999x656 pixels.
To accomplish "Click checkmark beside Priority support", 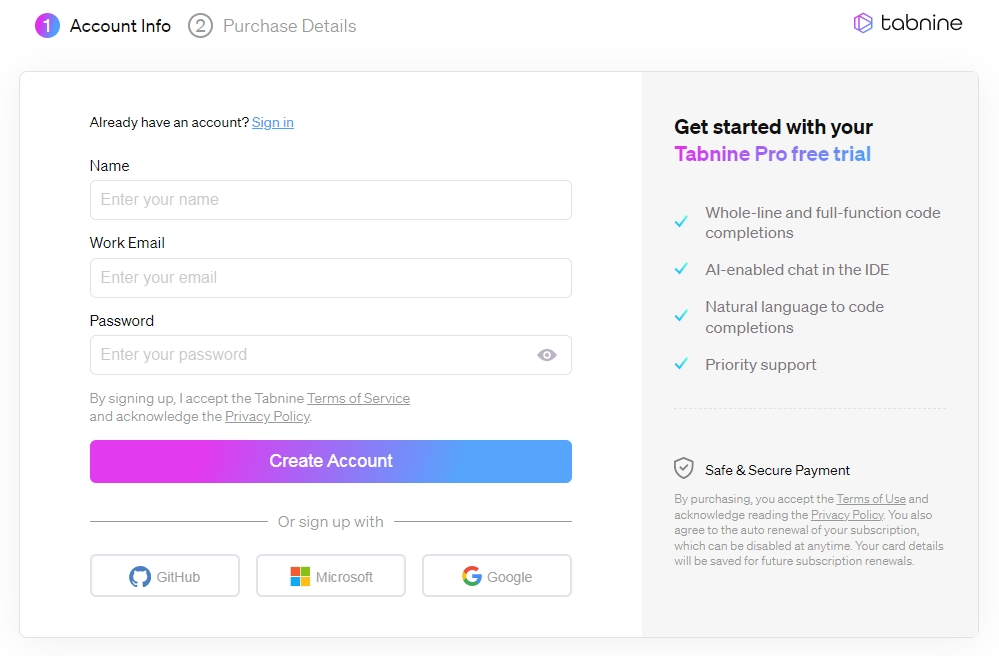I will click(x=681, y=364).
